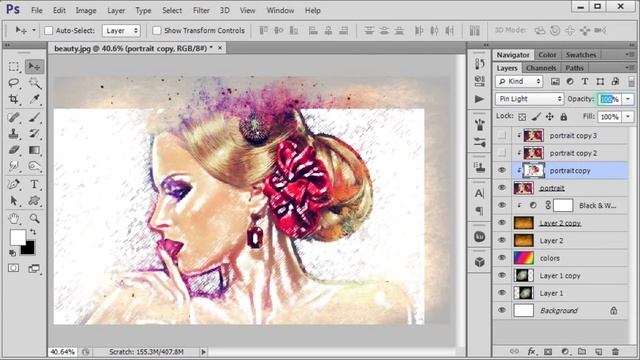Open the status bar info arrow
The height and width of the screenshot is (360, 640).
pos(203,351)
